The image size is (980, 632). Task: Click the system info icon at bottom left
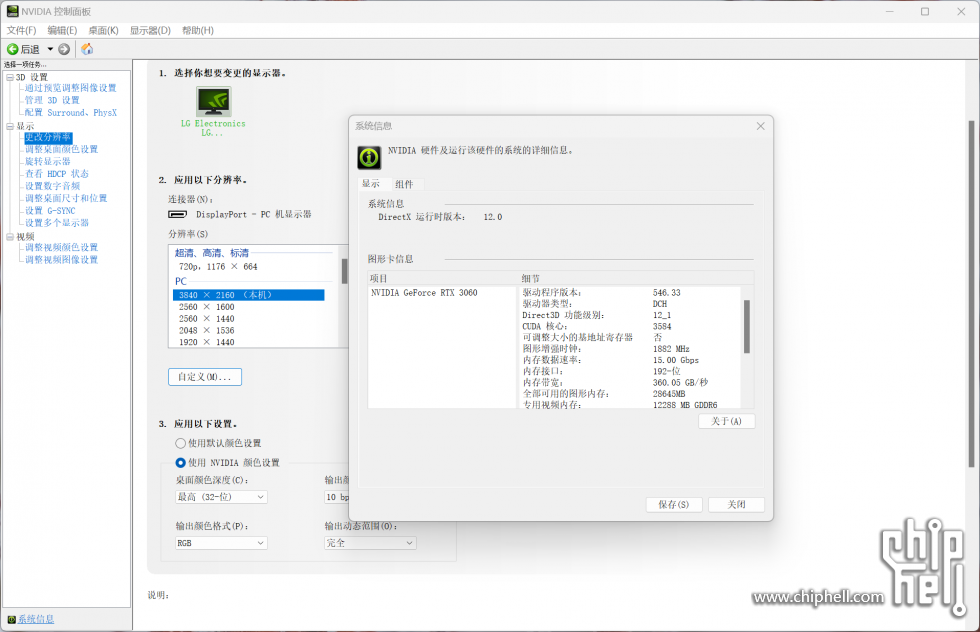(x=11, y=619)
